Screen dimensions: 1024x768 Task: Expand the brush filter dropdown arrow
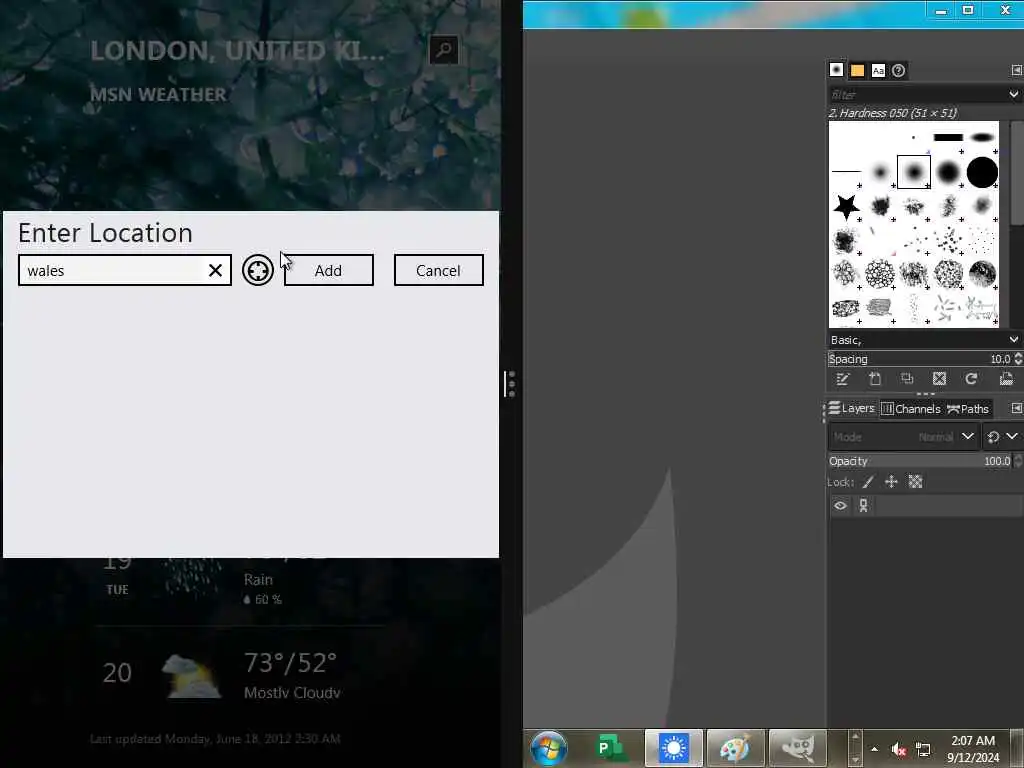click(x=1014, y=95)
